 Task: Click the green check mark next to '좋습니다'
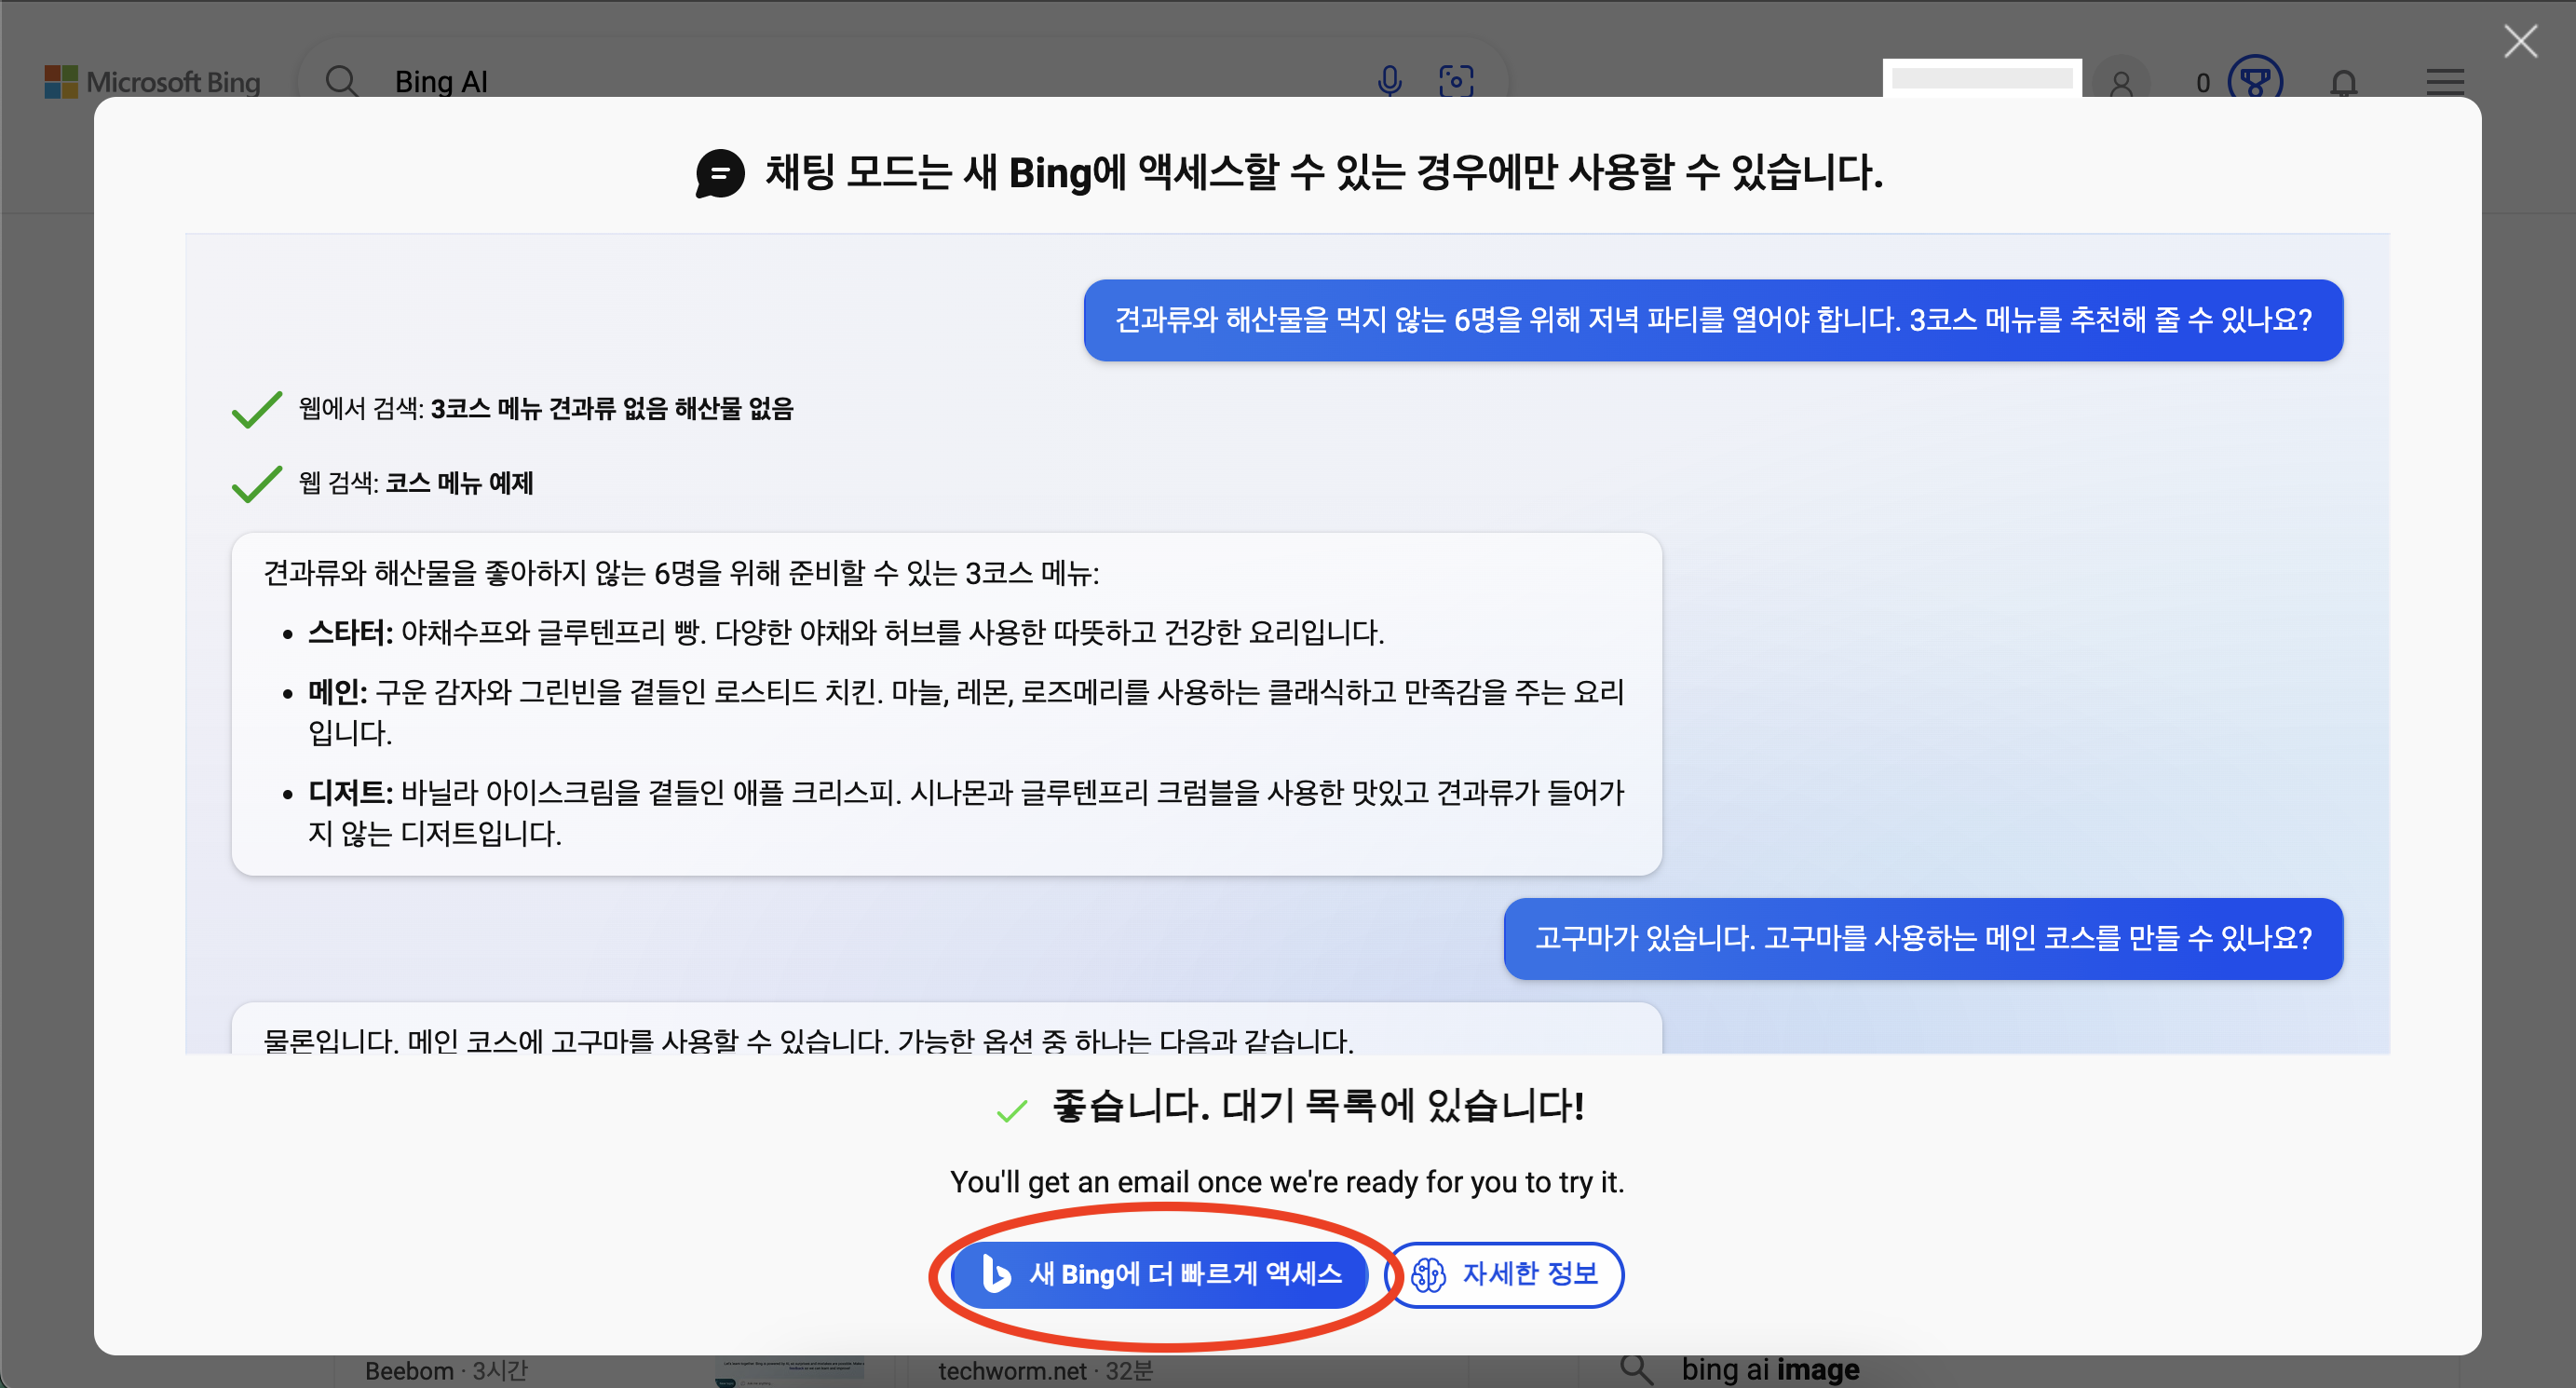(1012, 1110)
